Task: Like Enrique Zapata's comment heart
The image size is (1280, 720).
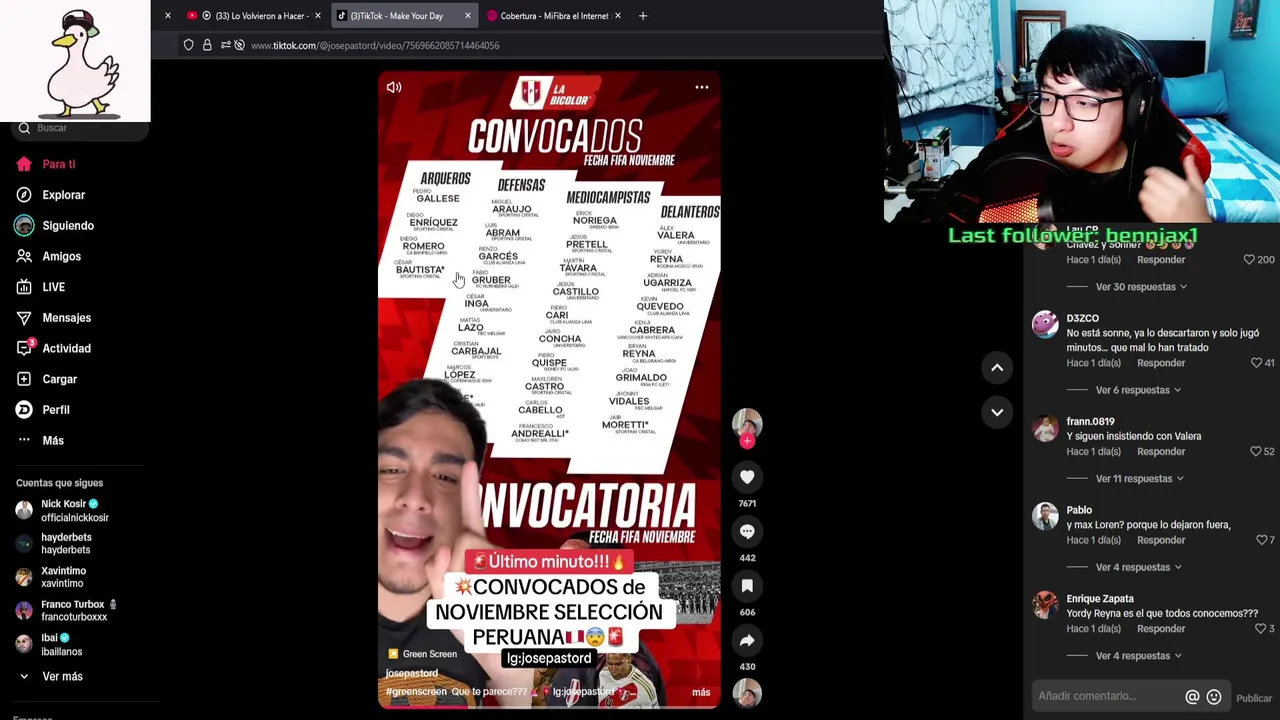Action: [x=1261, y=629]
